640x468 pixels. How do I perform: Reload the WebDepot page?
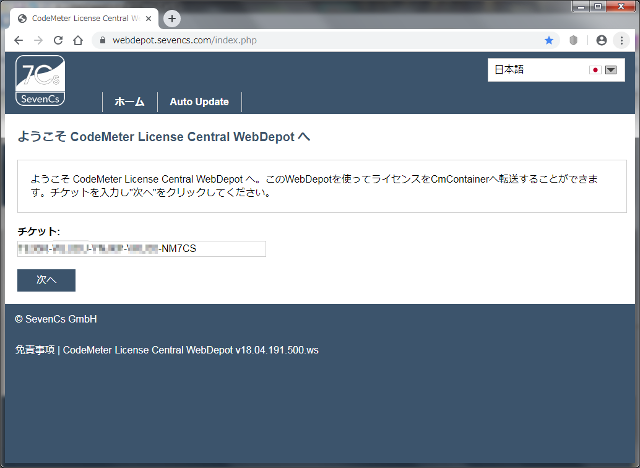[58, 40]
